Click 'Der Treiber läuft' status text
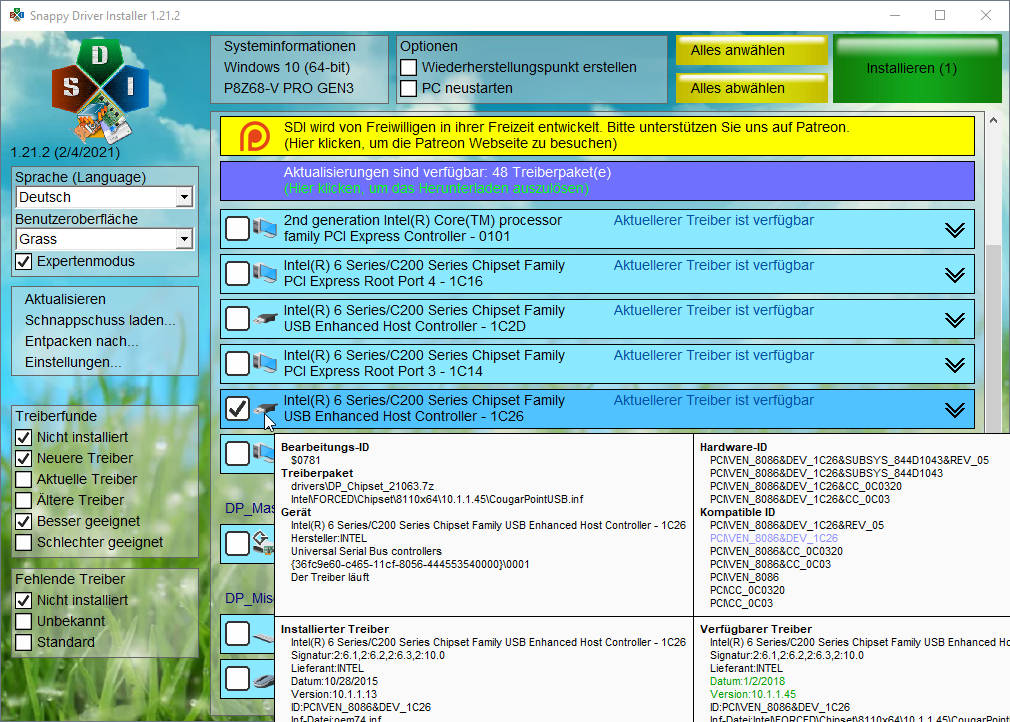This screenshot has height=722, width=1010. [x=330, y=577]
